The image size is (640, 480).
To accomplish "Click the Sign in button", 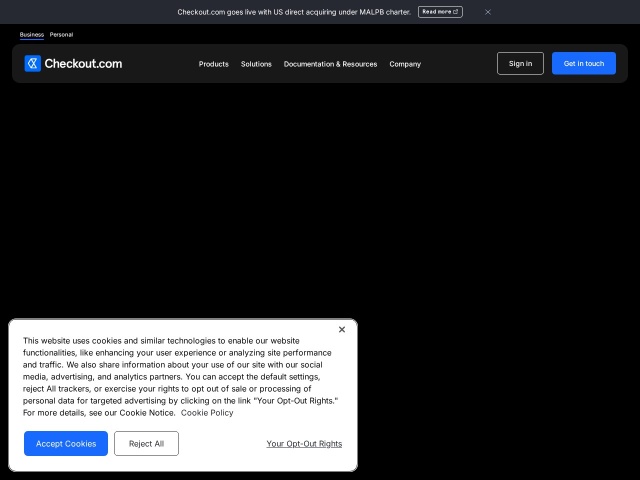I will tap(520, 63).
